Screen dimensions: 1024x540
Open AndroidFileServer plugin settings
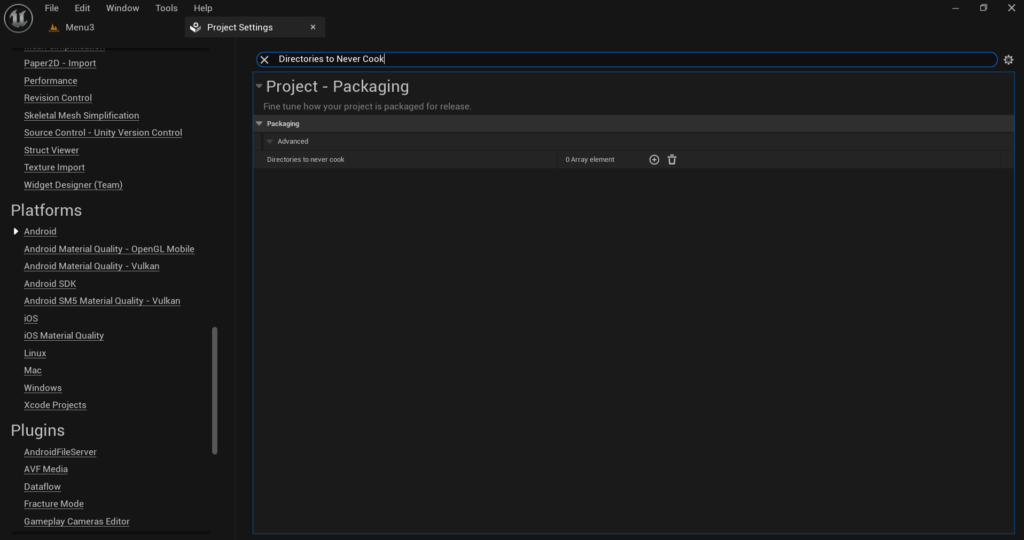tap(60, 451)
